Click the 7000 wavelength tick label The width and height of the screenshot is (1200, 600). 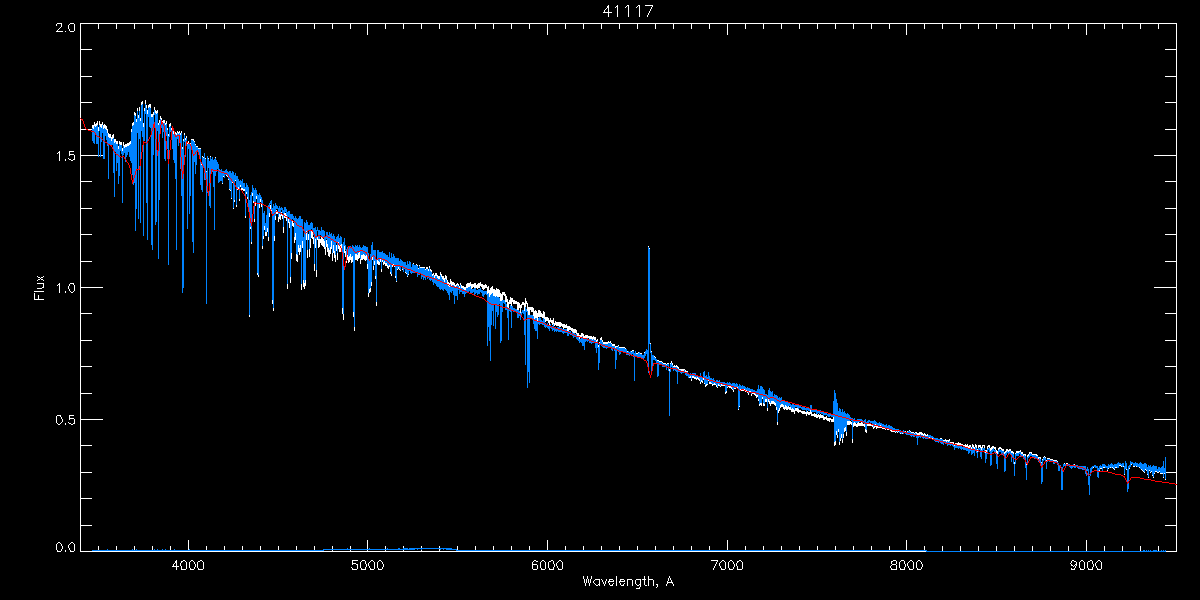coord(727,565)
